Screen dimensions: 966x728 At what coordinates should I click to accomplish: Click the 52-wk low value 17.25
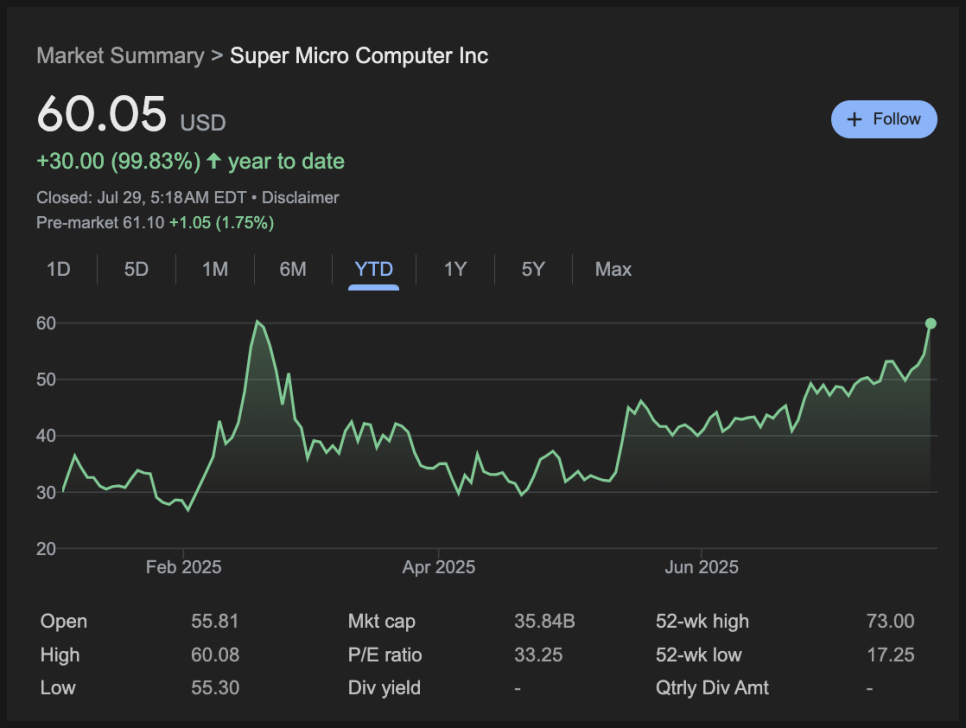(890, 655)
